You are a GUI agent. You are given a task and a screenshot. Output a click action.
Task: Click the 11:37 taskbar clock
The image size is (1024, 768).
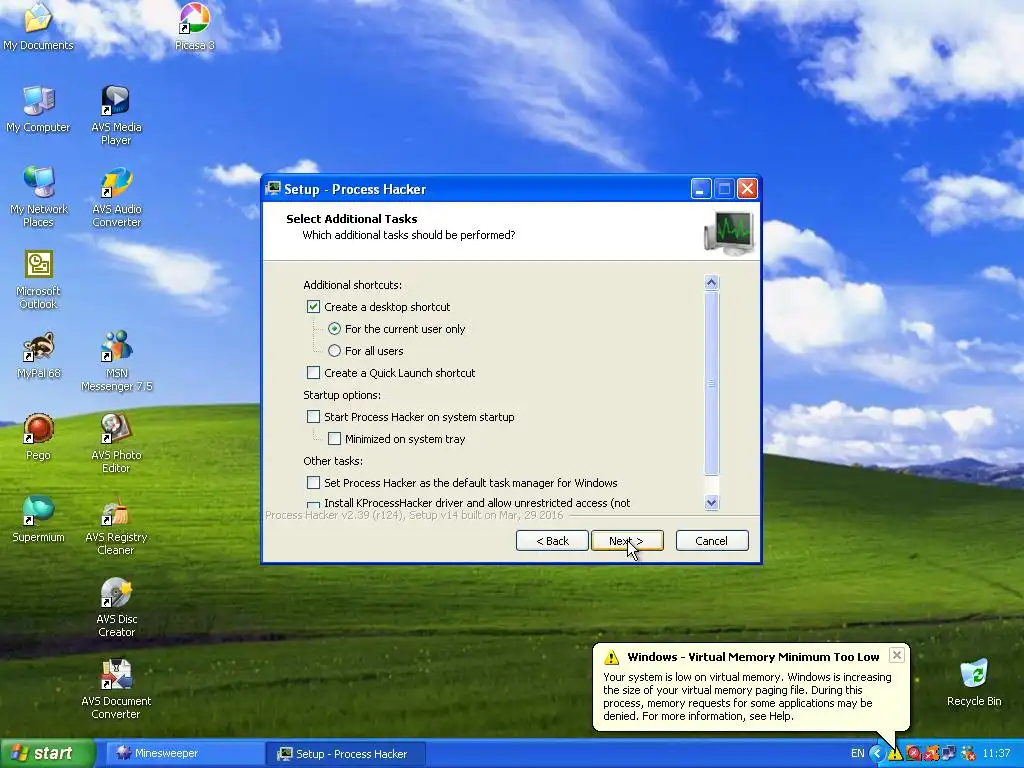tap(997, 754)
